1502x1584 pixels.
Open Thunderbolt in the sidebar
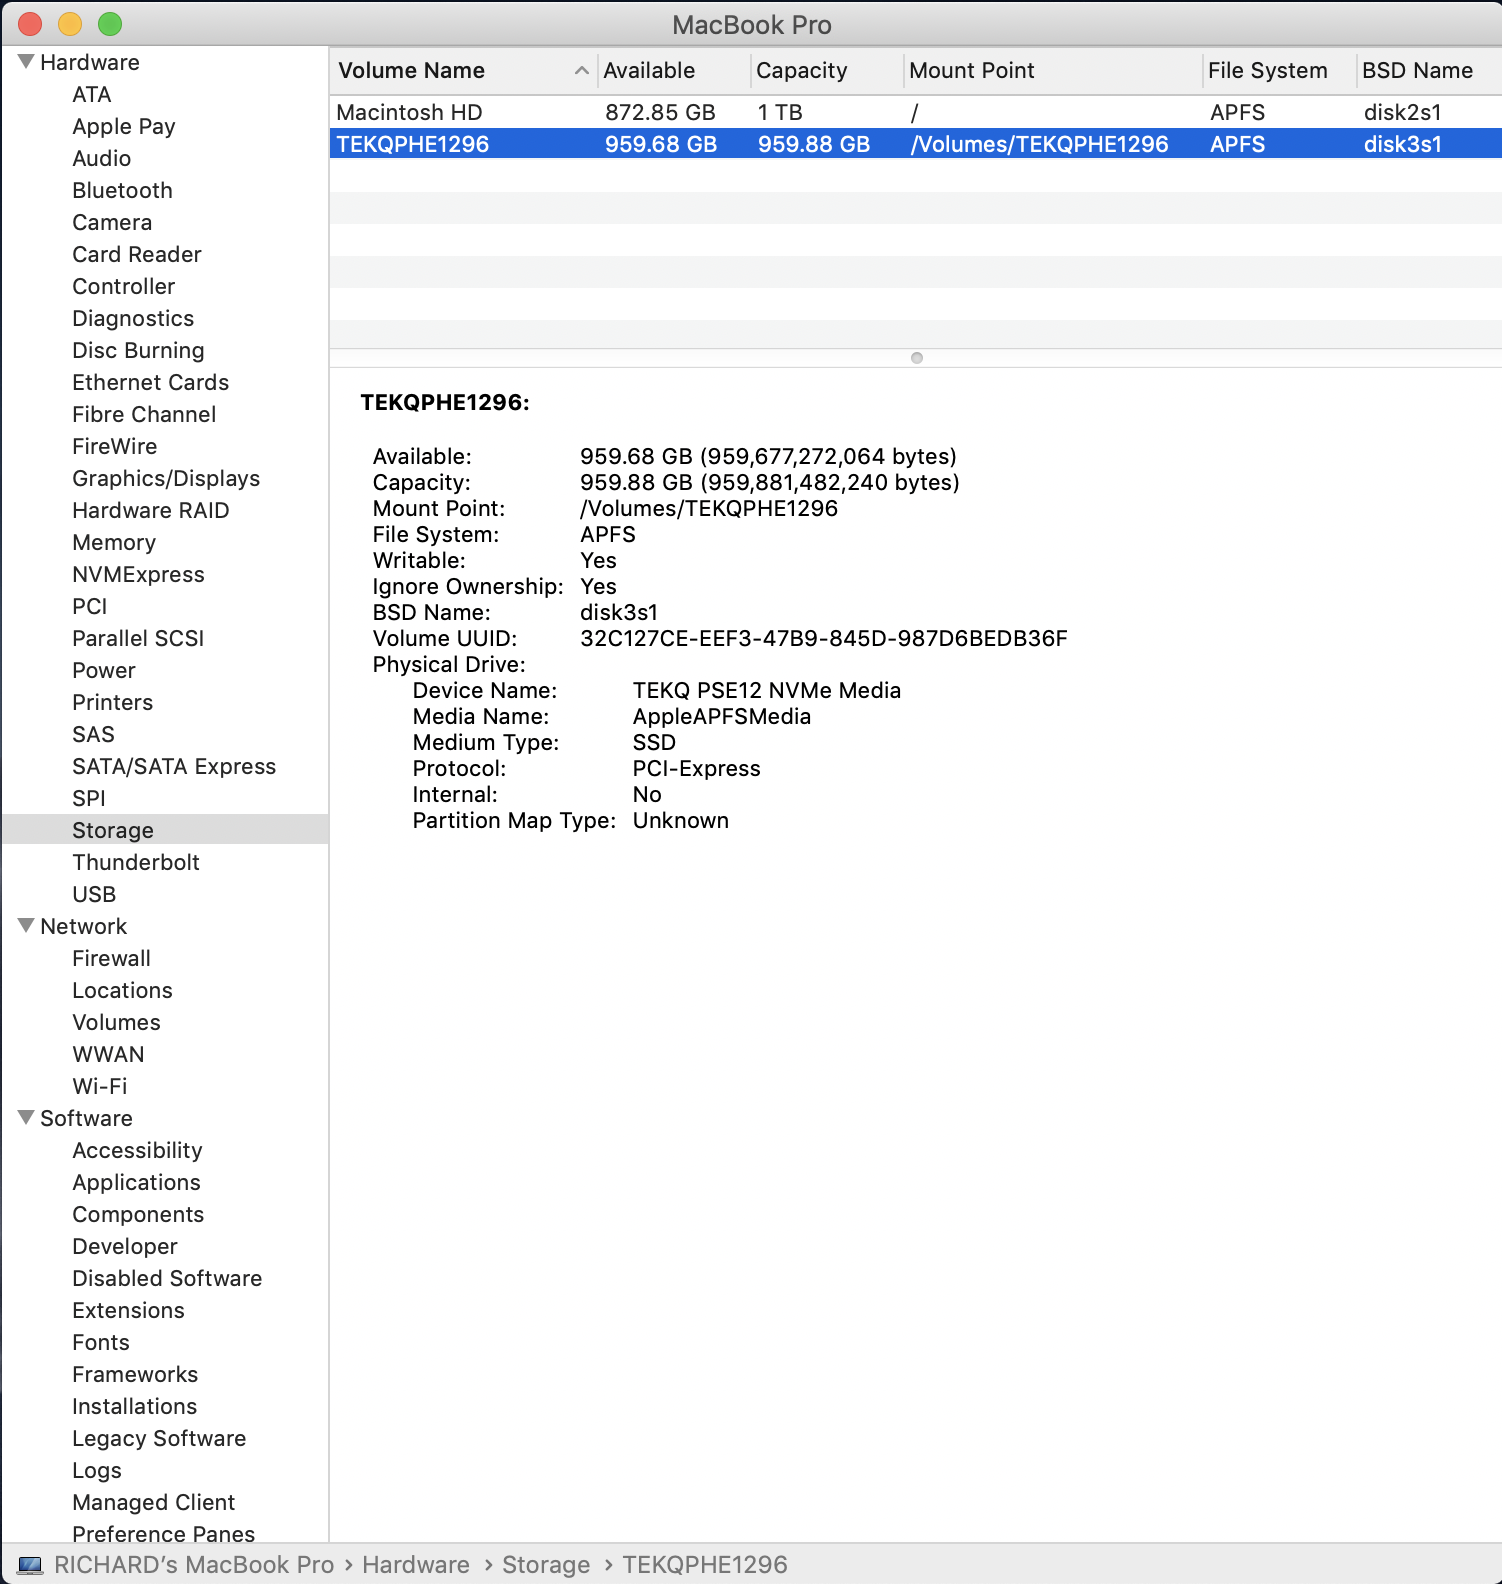click(136, 862)
